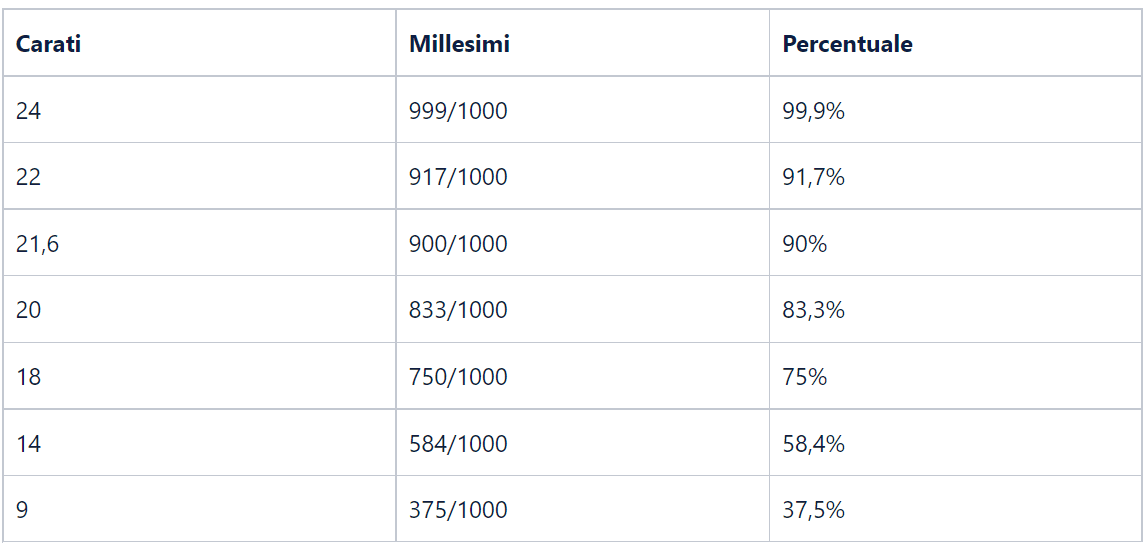Screen dimensions: 1144x544
Task: Click the 833/1000 cell
Action: click(x=458, y=310)
